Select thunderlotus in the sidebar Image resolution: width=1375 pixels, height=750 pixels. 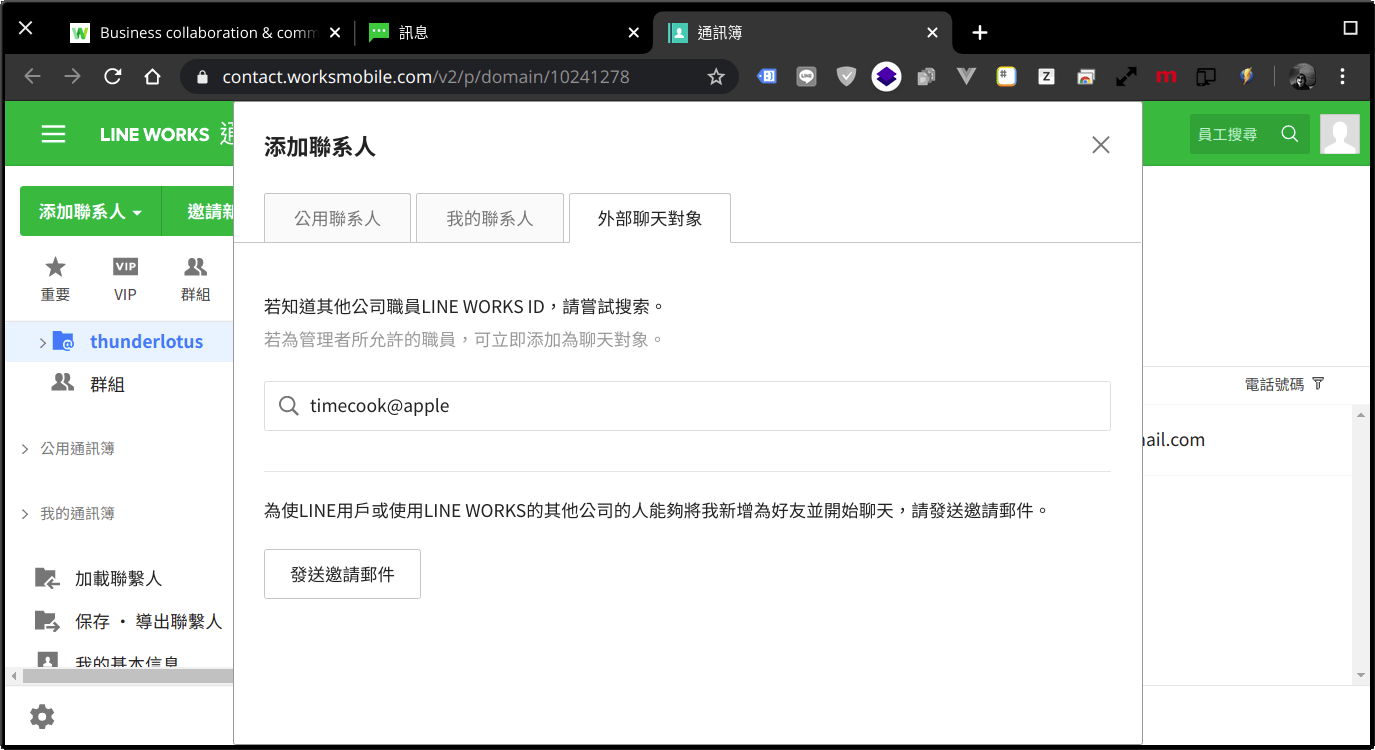click(x=146, y=342)
